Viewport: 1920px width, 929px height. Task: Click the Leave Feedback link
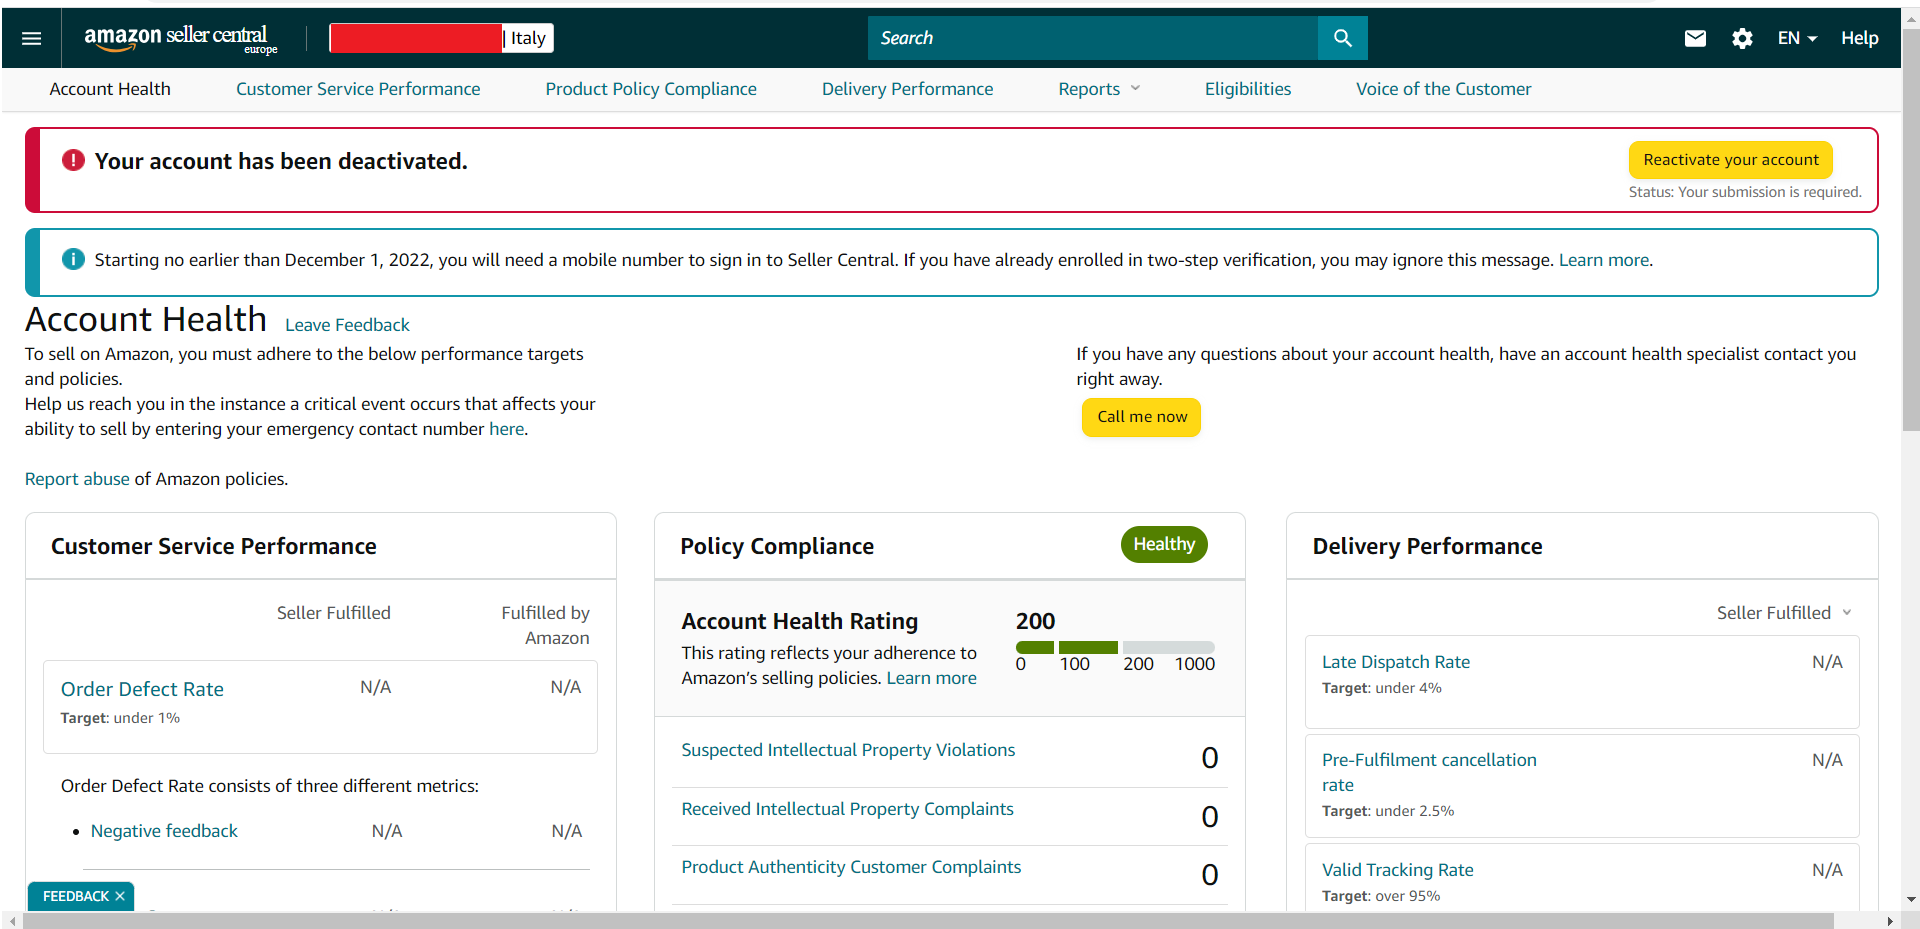point(347,325)
